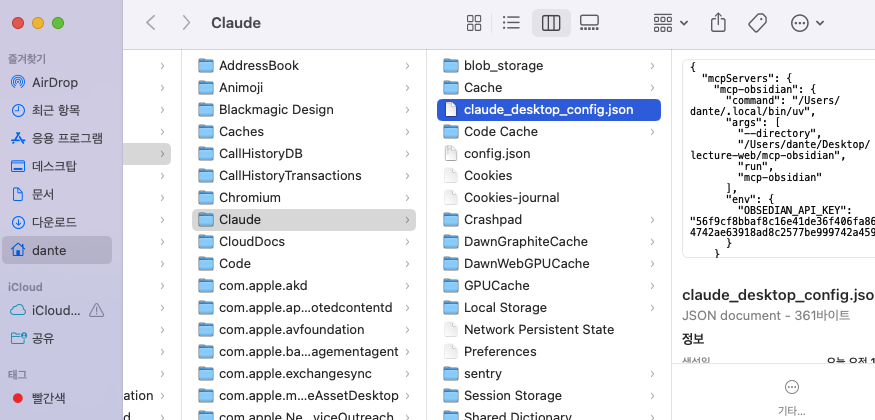
Task: Open the com.apple.avfoundation folder
Action: pyautogui.click(x=304, y=330)
